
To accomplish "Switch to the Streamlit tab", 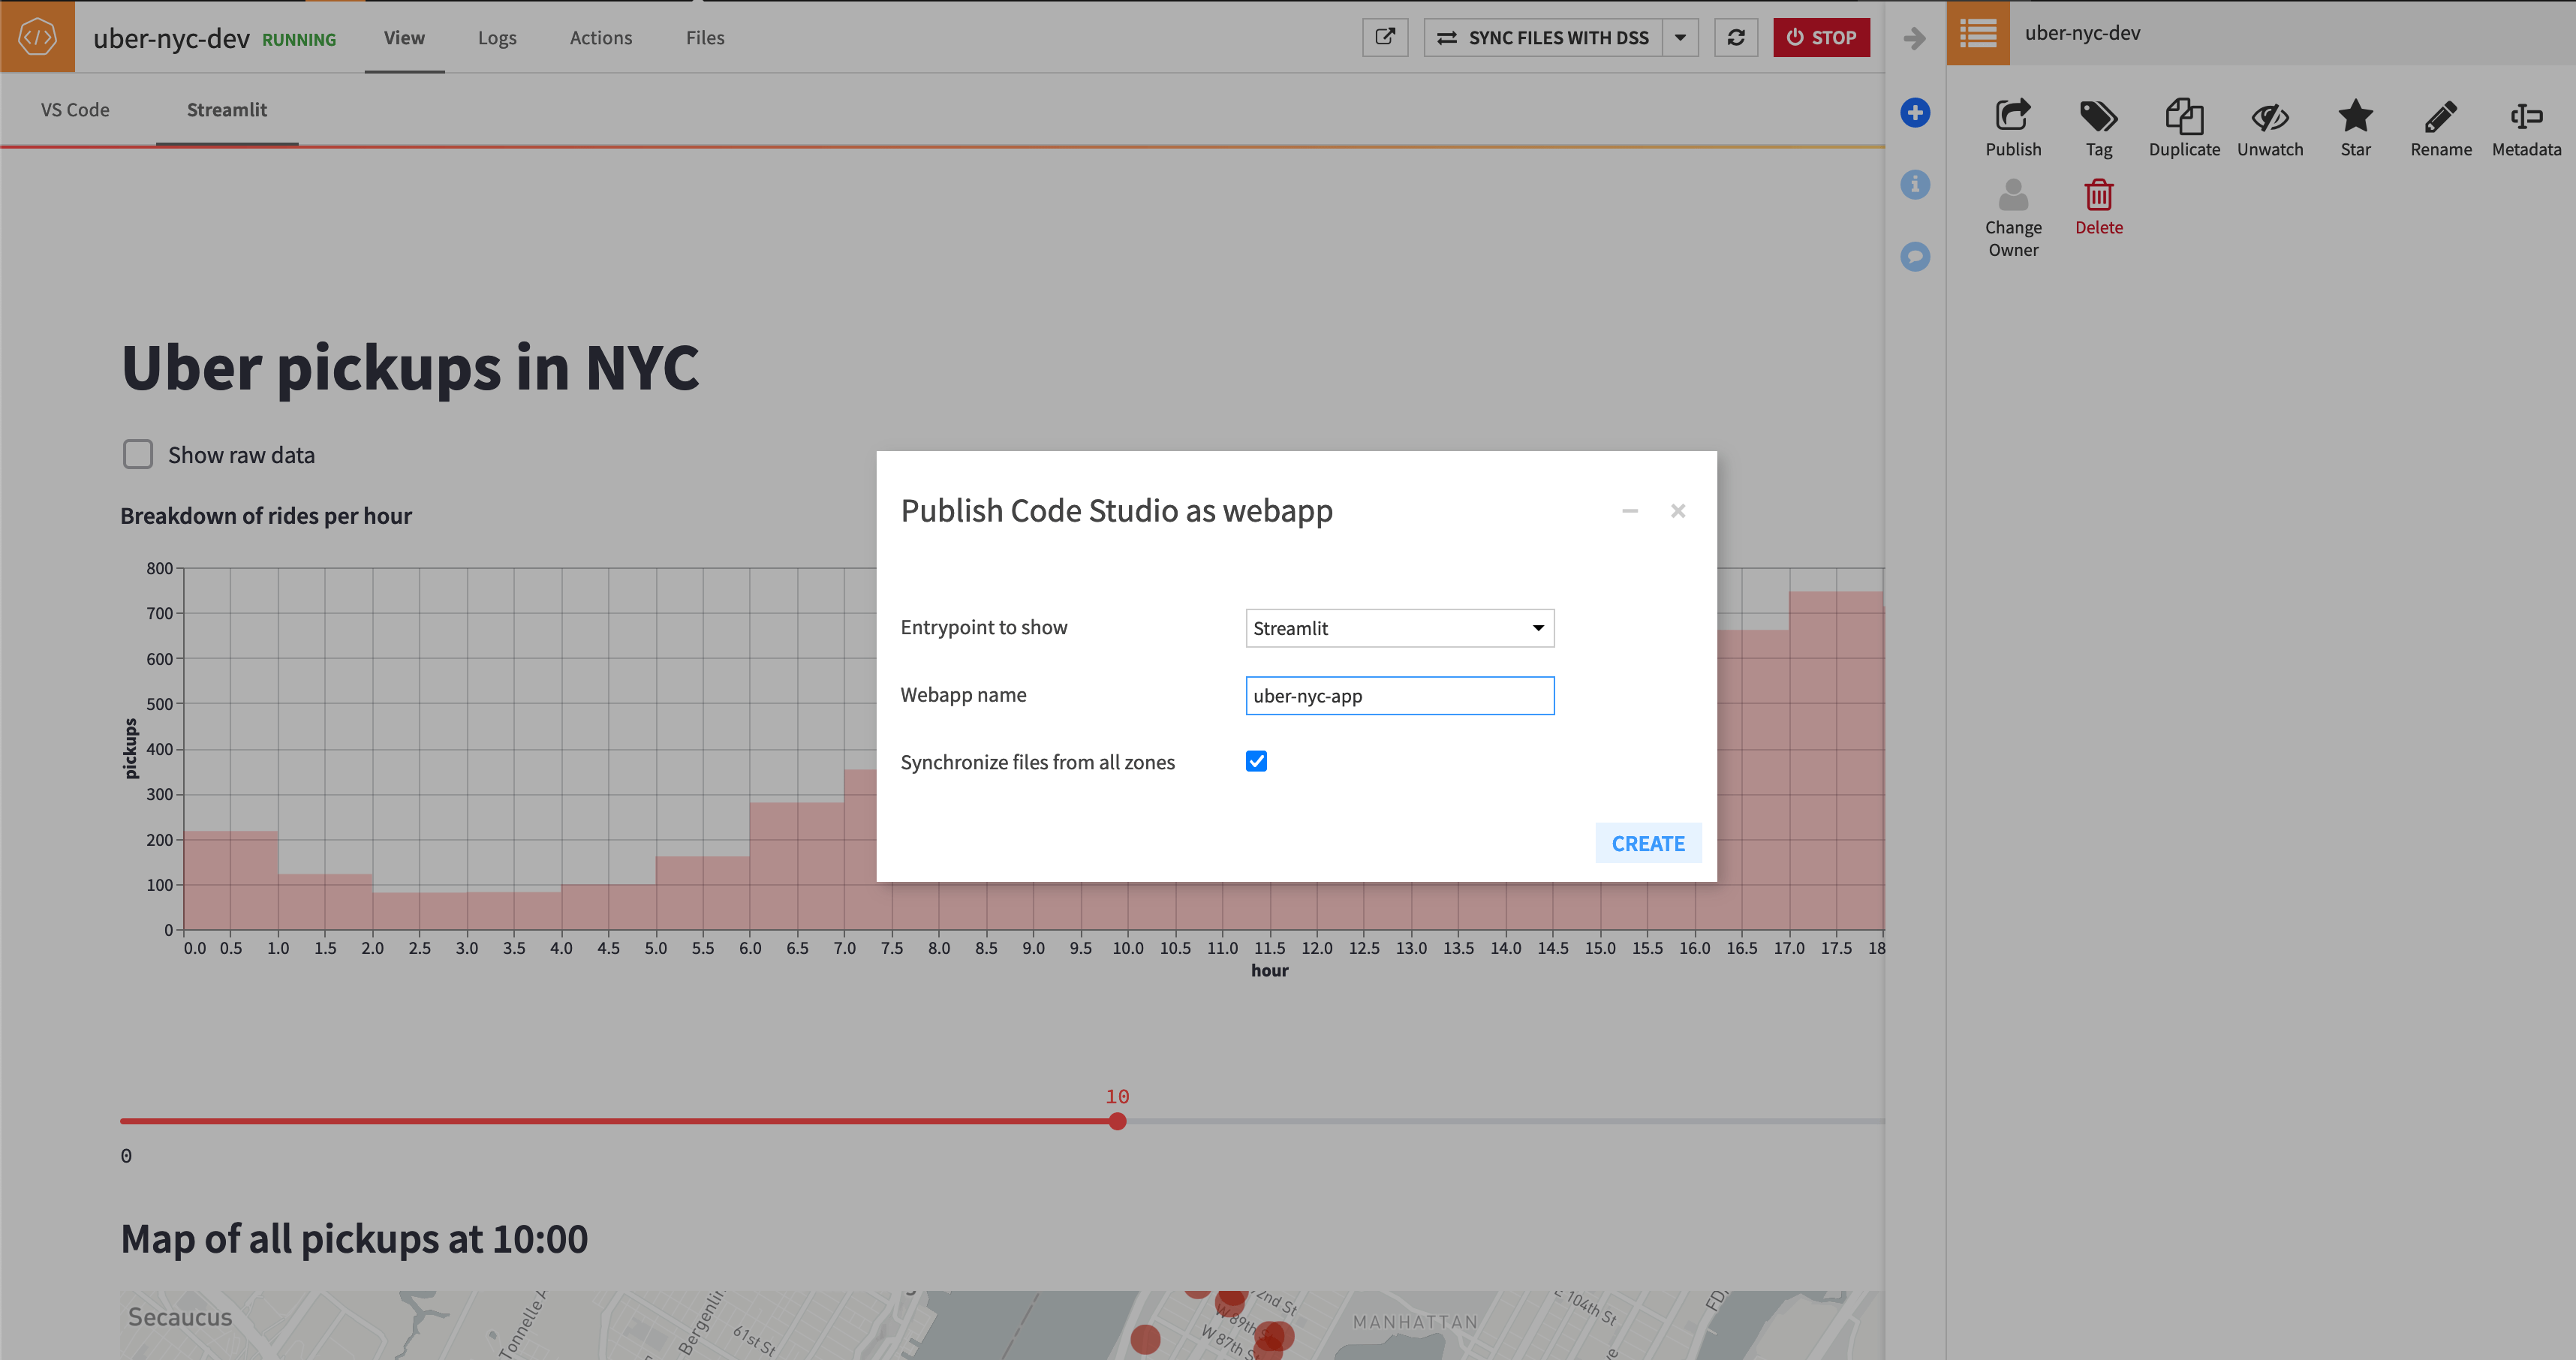I will [x=227, y=109].
